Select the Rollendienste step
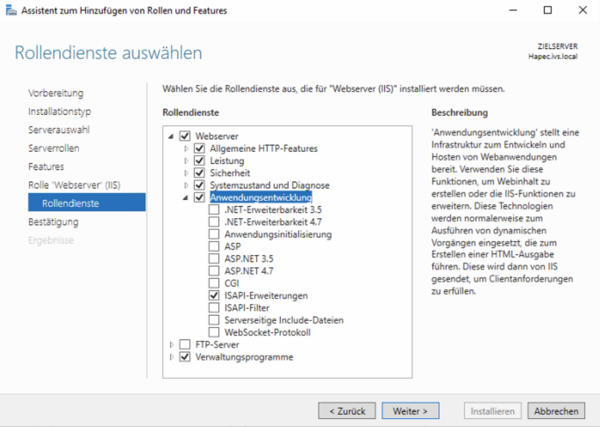Viewport: 600px width, 427px height. click(x=87, y=202)
